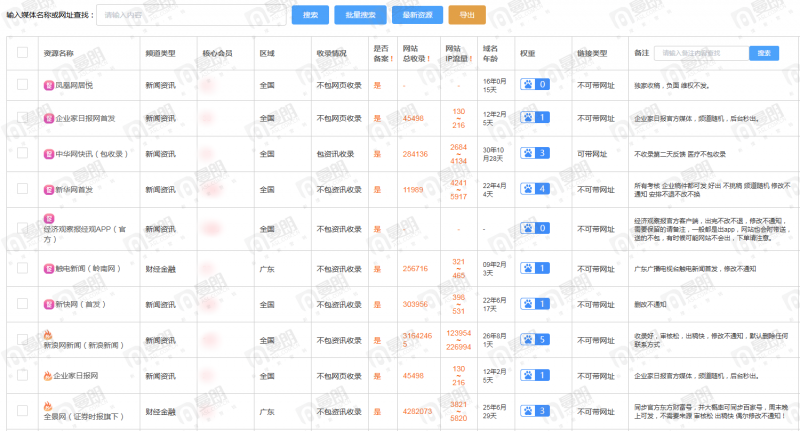
Task: Click the weight badge 1 in 新快网 row
Action: 535,303
